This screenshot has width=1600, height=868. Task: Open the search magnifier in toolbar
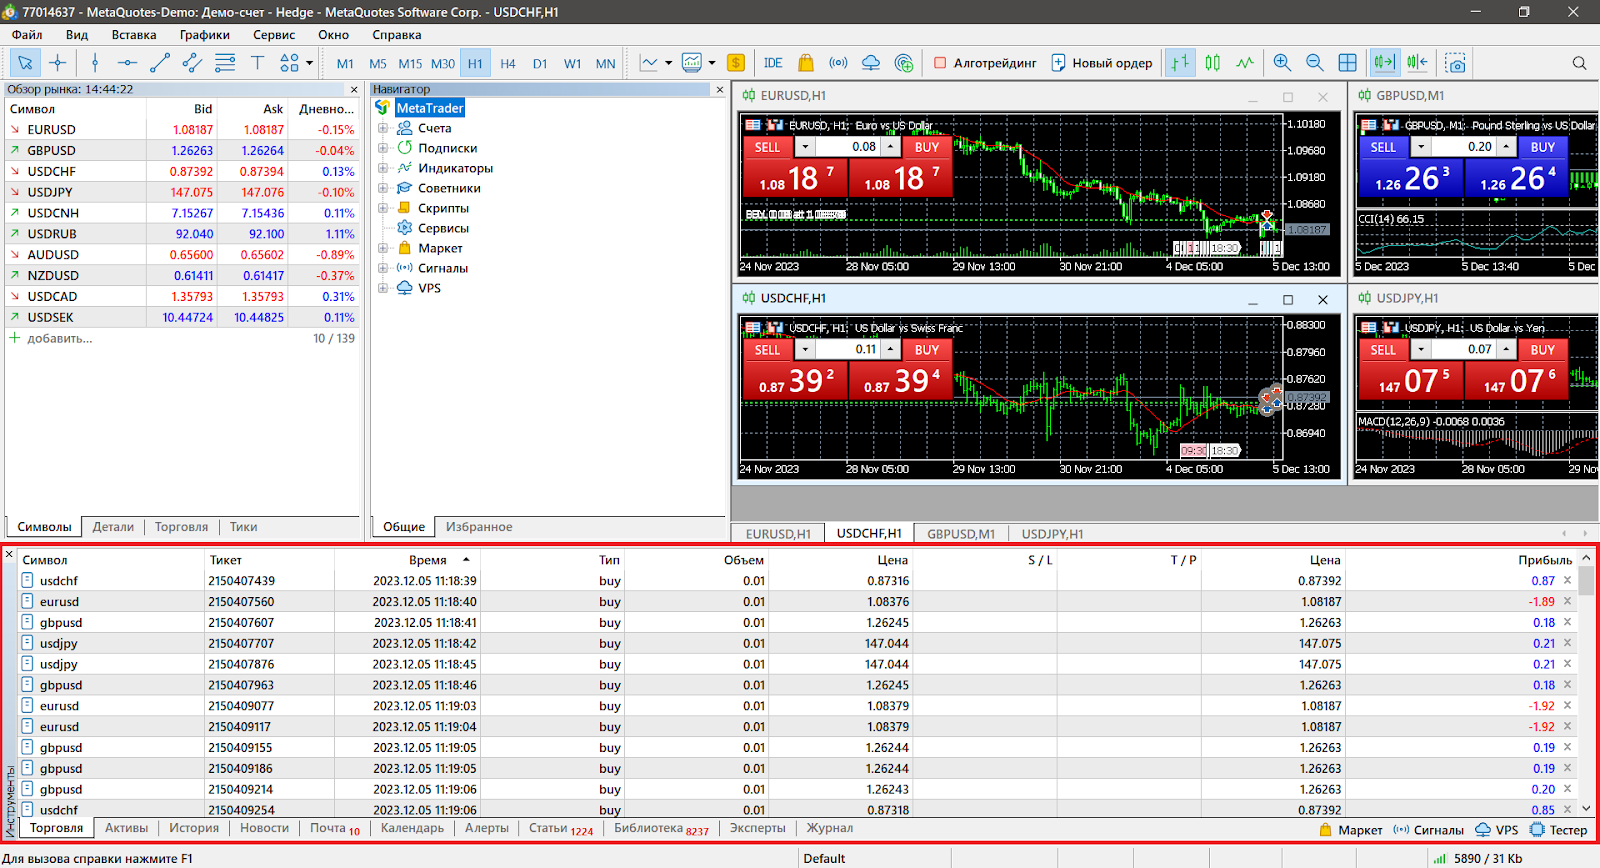[1579, 63]
